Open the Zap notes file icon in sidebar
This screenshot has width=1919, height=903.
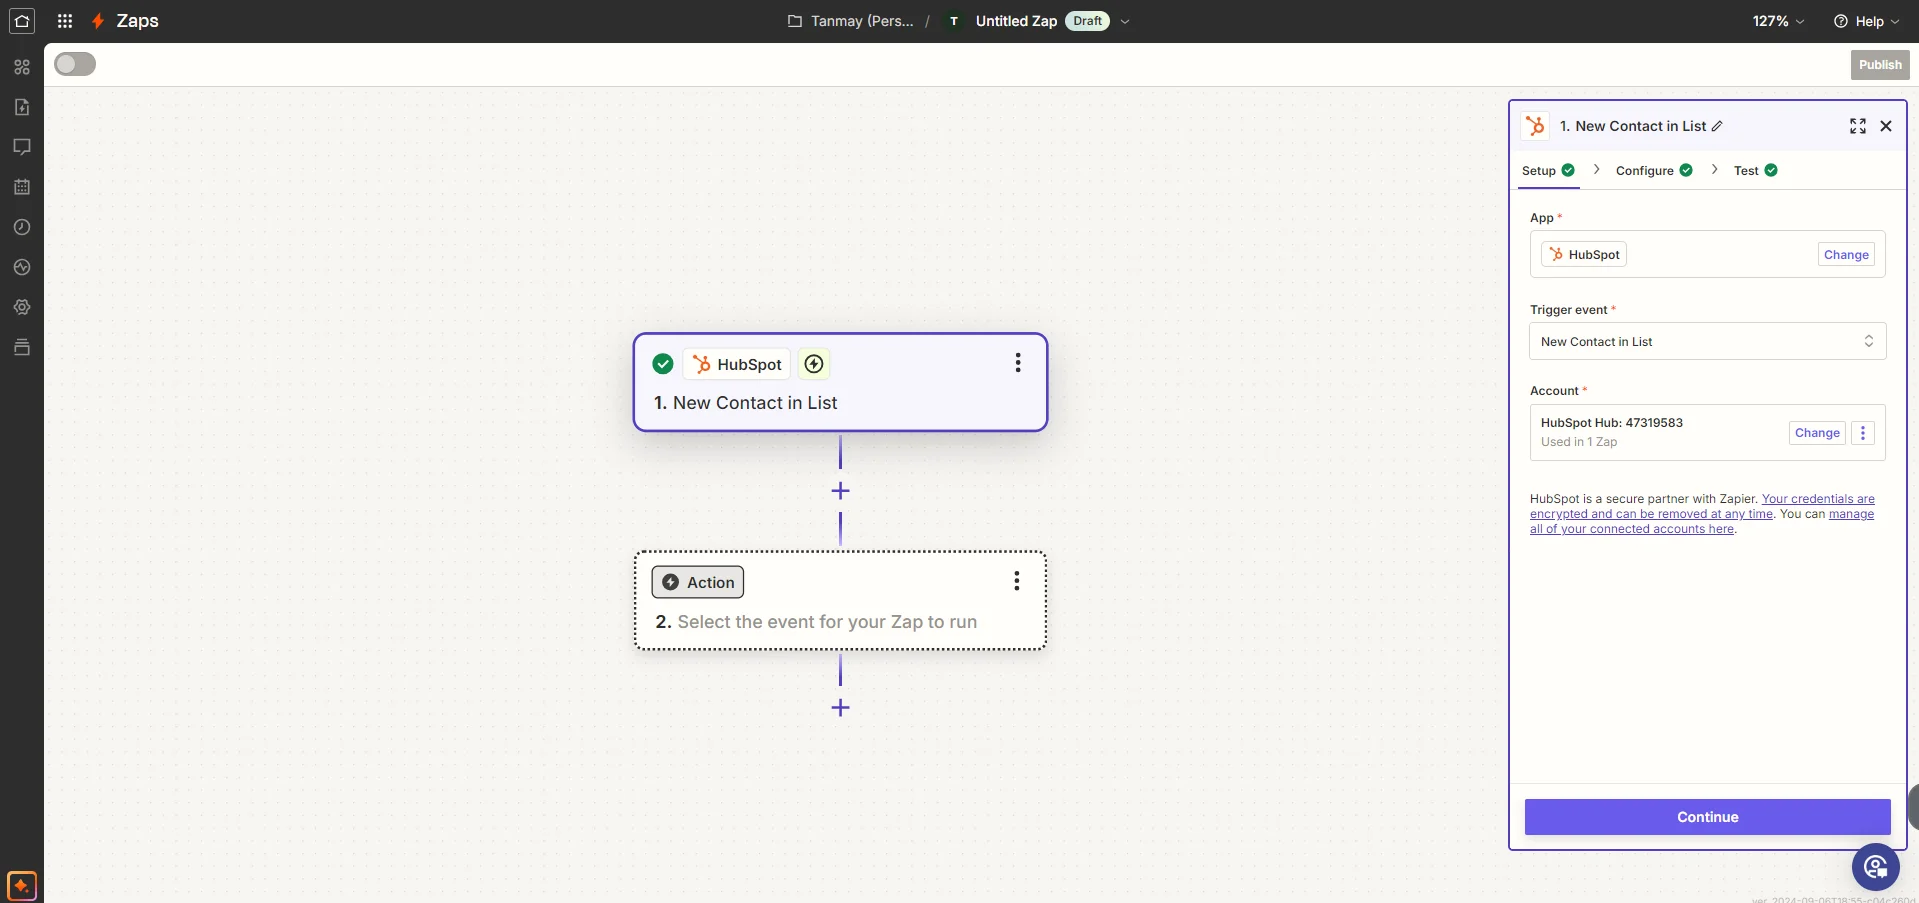pos(22,107)
